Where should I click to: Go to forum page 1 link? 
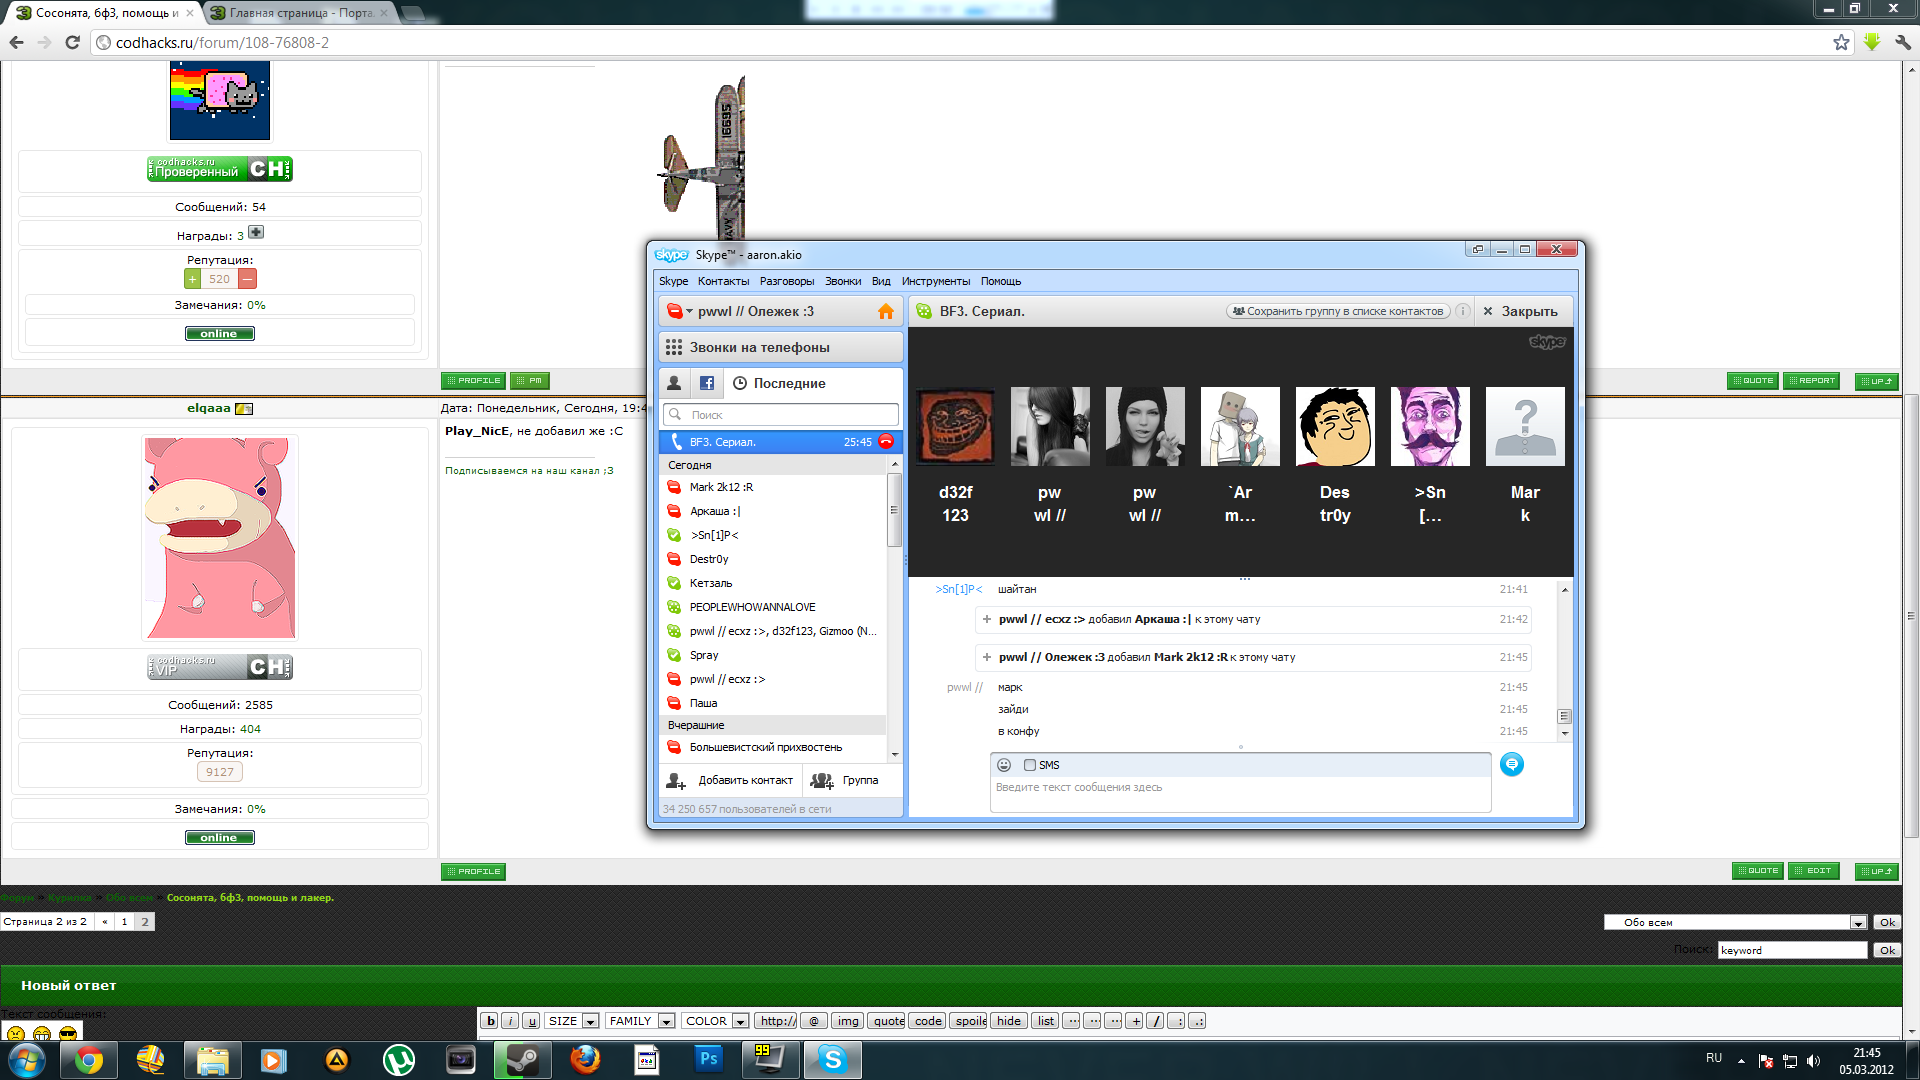[x=124, y=922]
